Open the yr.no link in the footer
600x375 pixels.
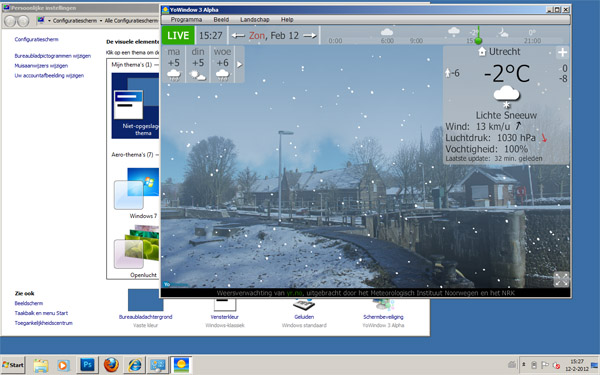(294, 293)
